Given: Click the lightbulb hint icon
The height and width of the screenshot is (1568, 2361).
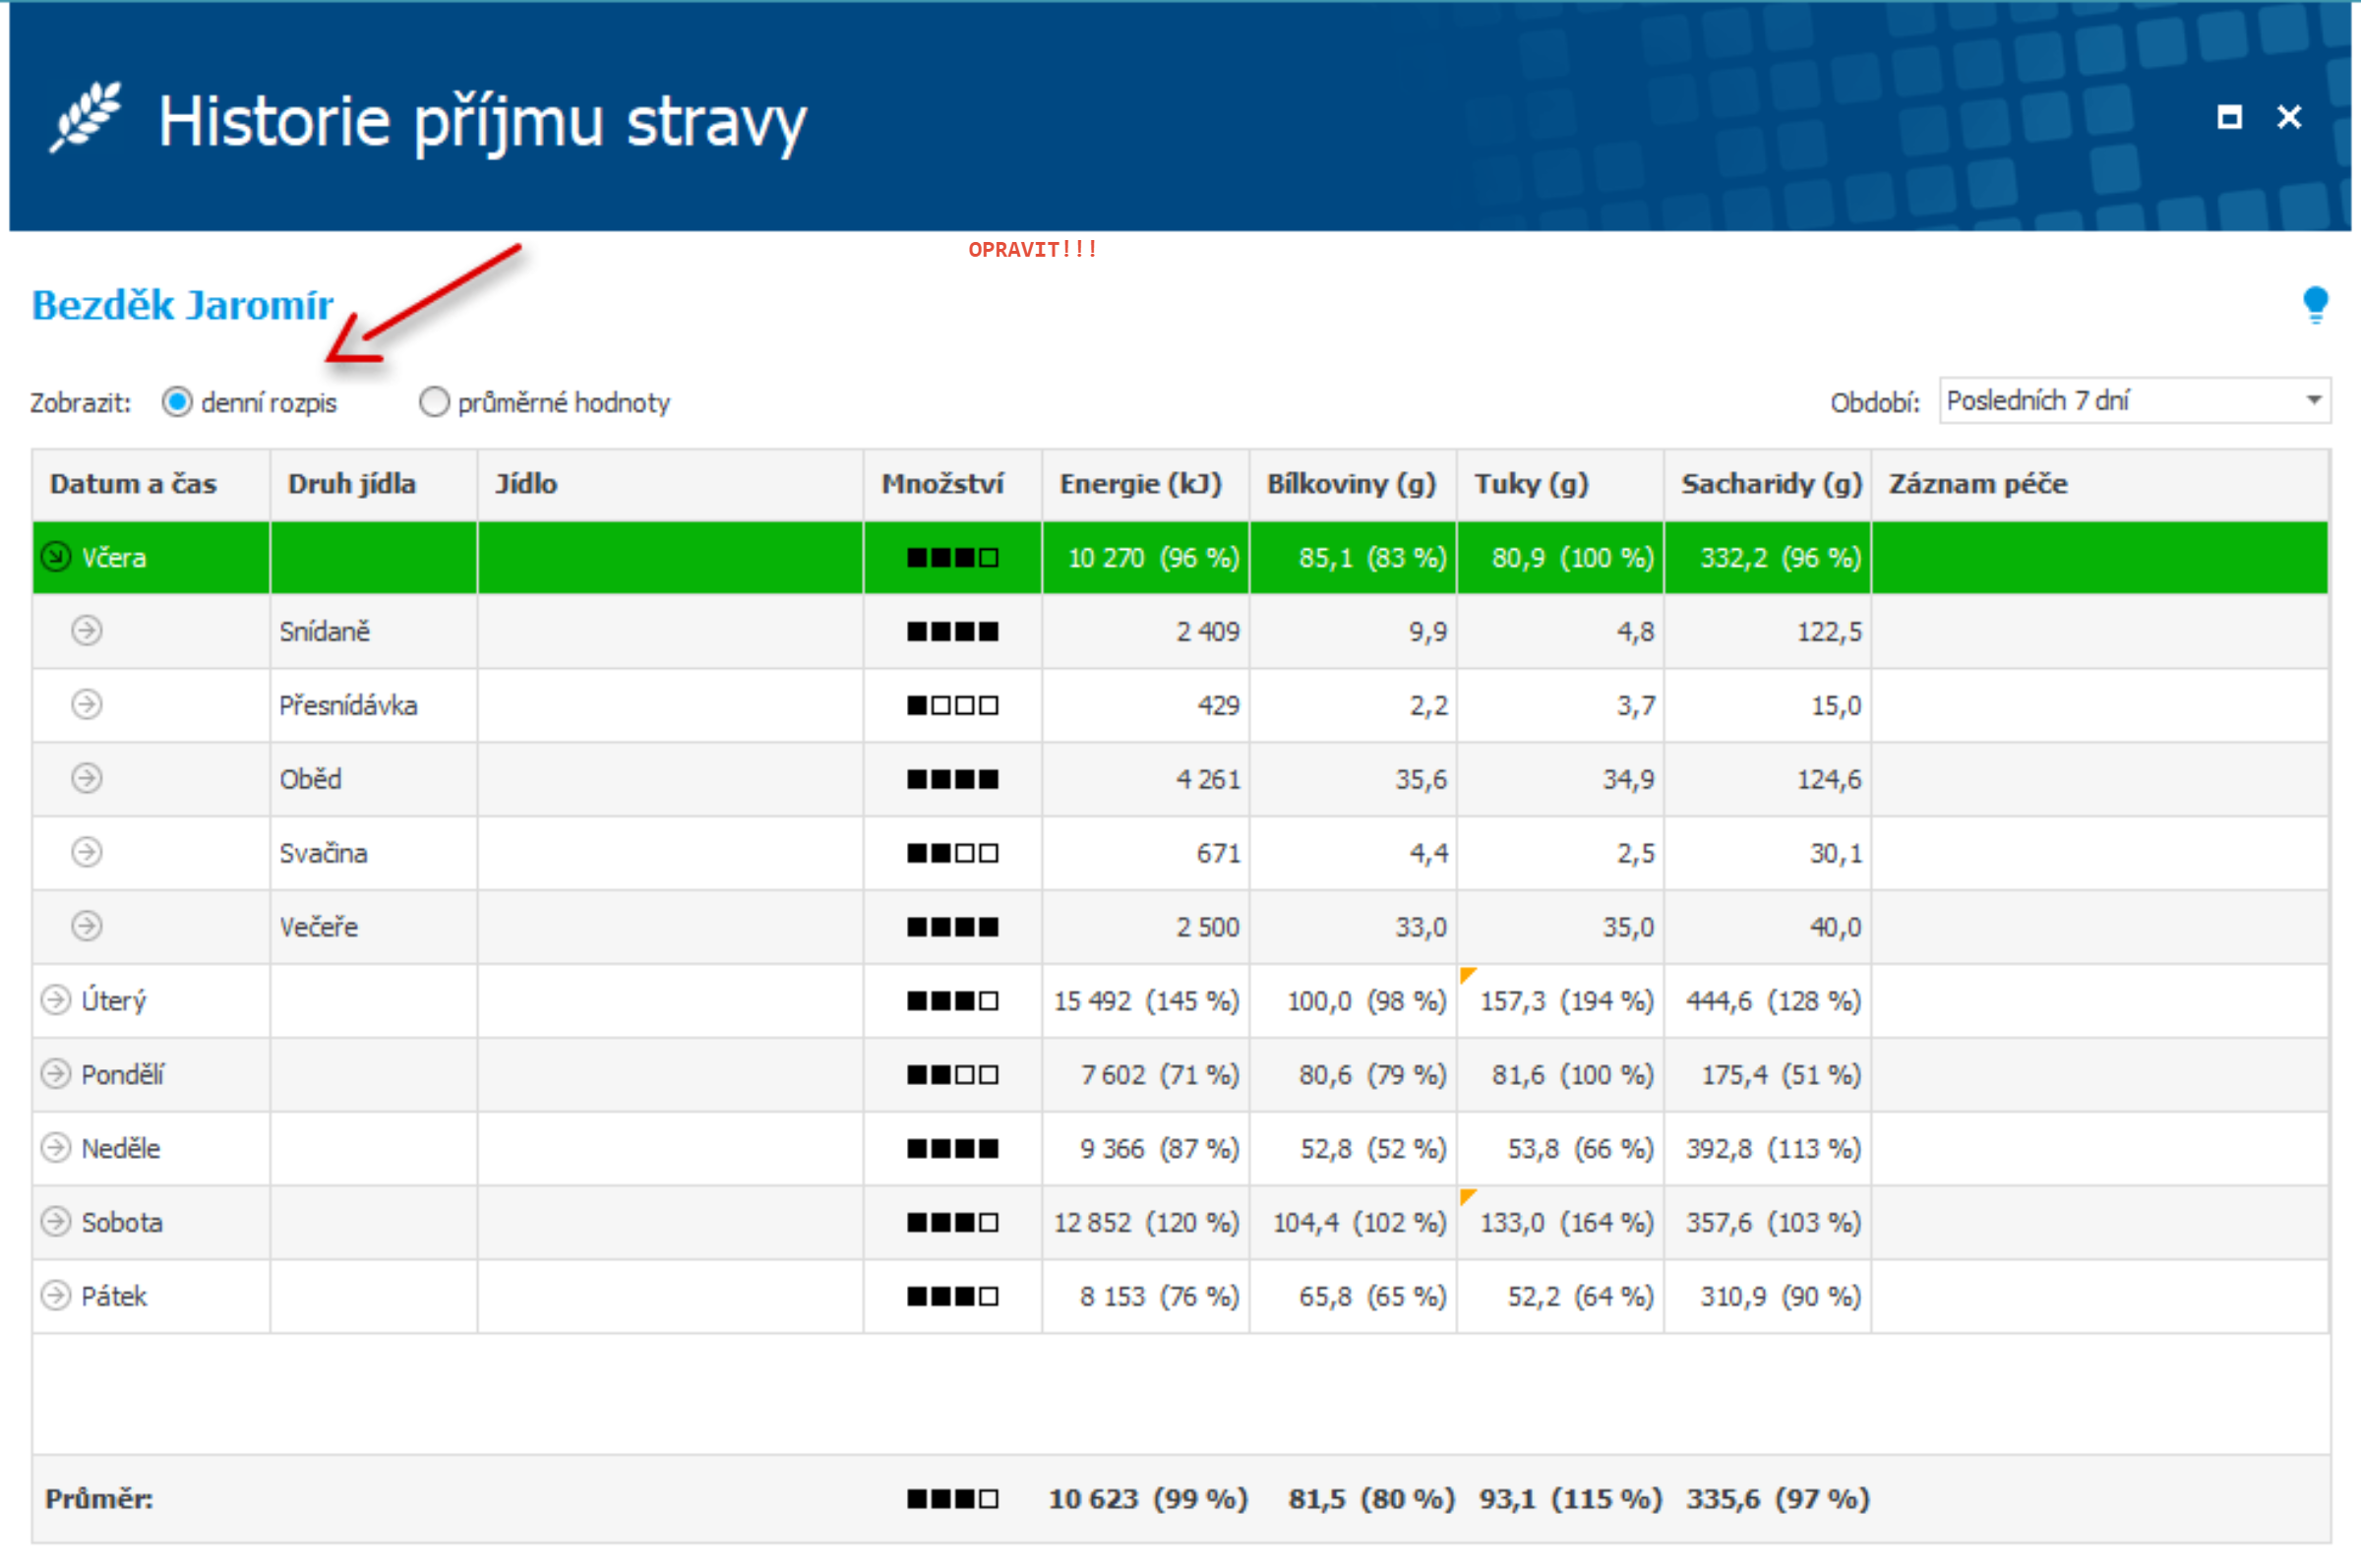Looking at the screenshot, I should 2314,305.
